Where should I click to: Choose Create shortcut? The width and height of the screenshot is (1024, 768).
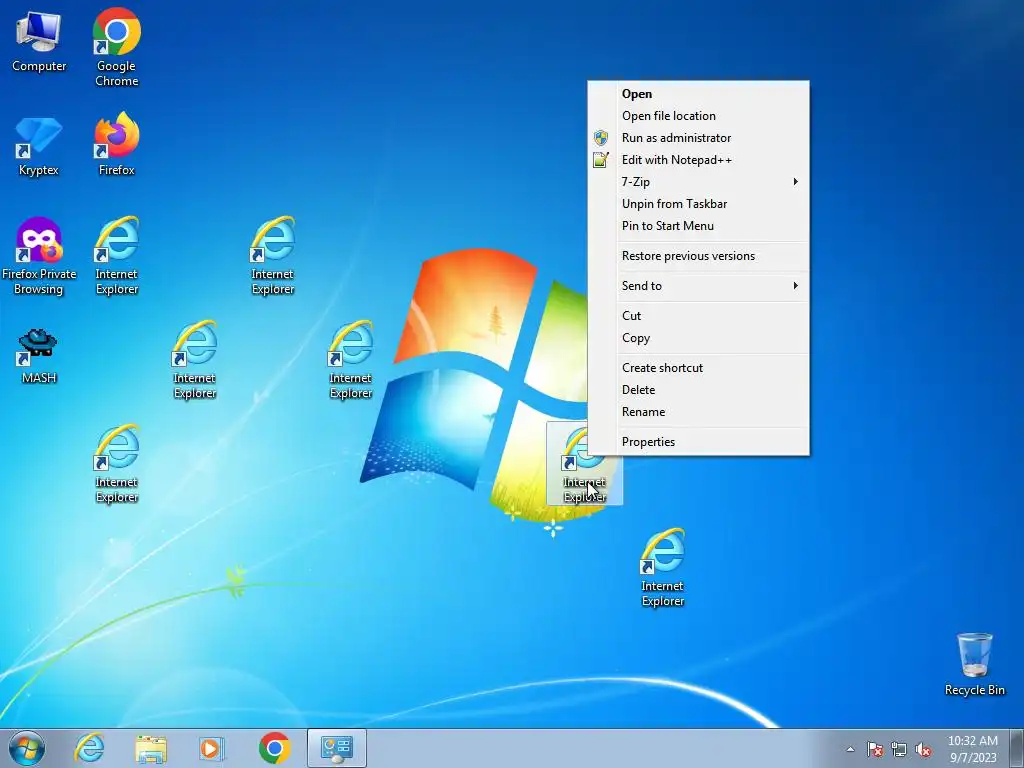click(x=698, y=368)
